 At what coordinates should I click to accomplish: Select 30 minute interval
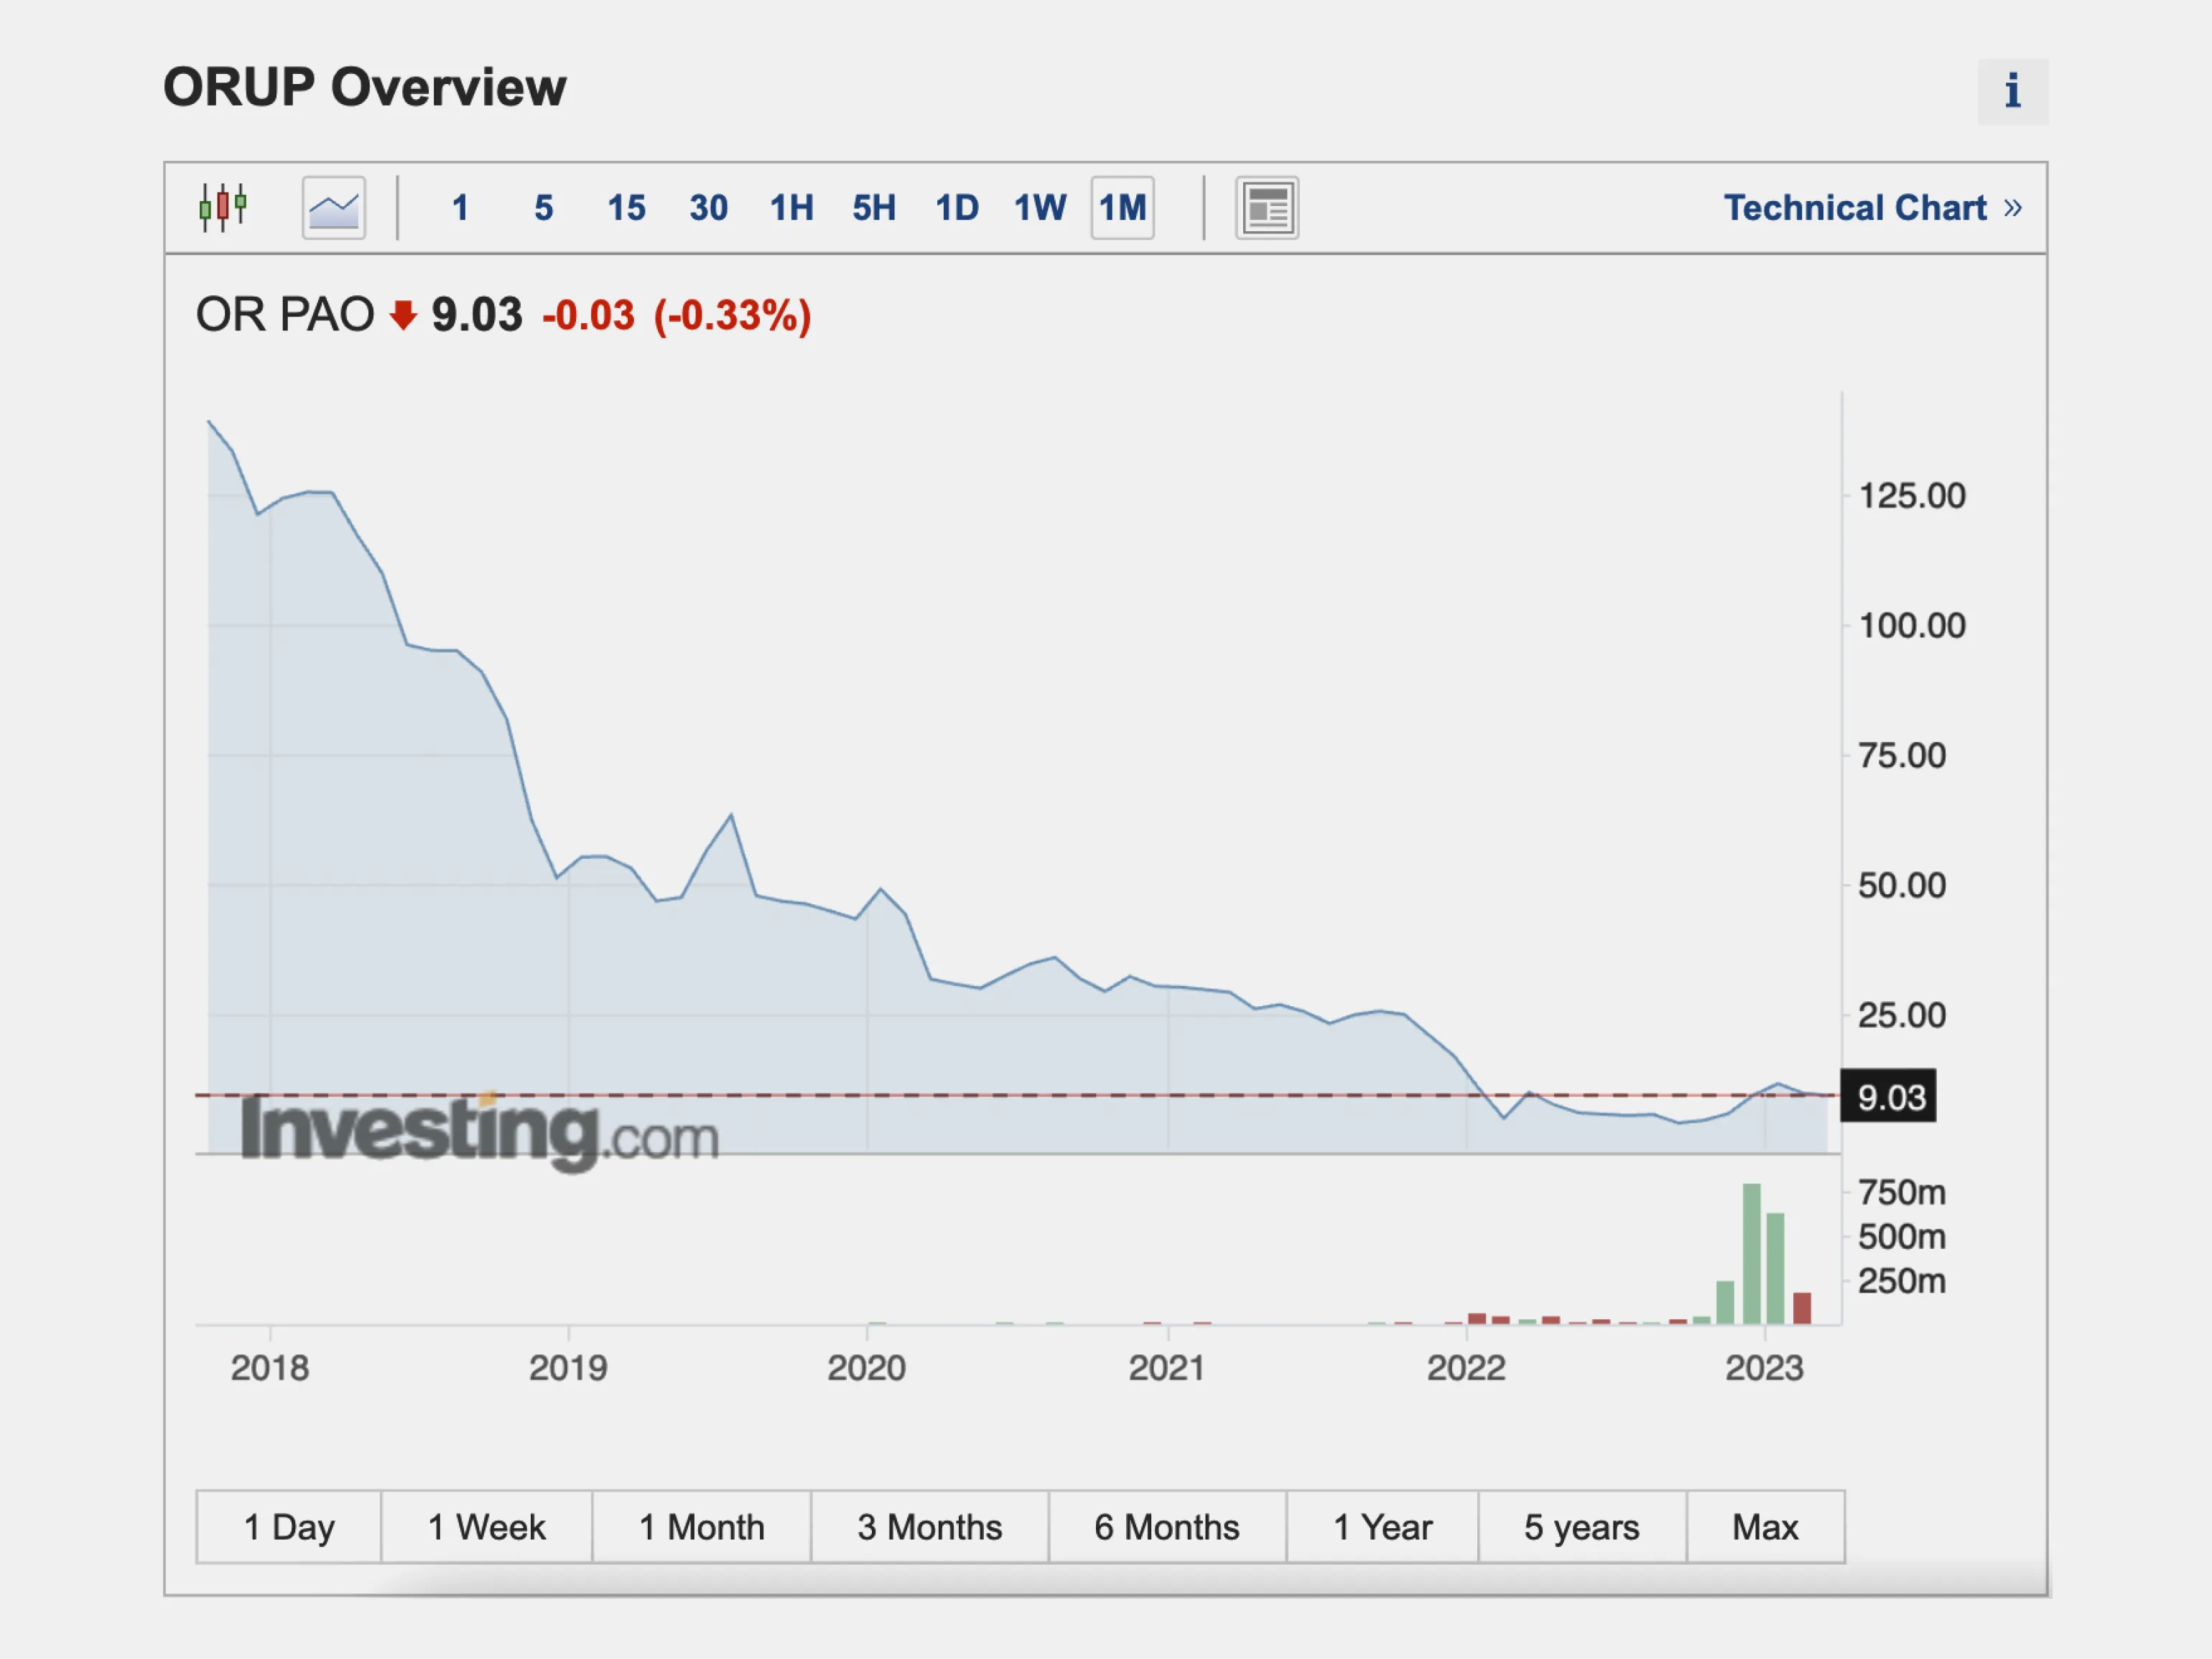[708, 208]
